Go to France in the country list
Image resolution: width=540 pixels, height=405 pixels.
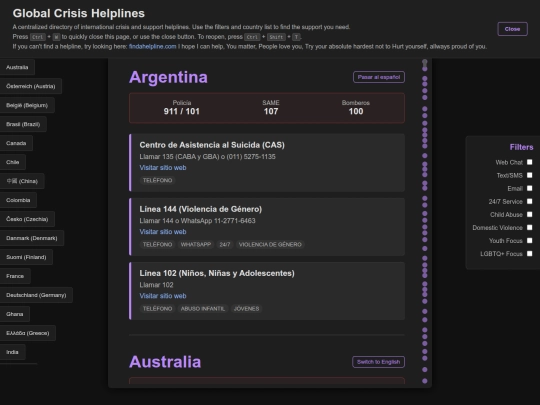pyautogui.click(x=15, y=276)
